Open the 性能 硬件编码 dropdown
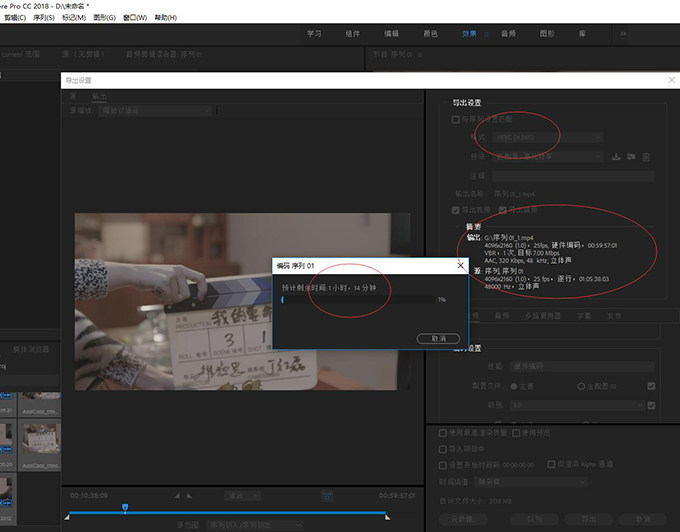This screenshot has width=680, height=532. point(582,366)
